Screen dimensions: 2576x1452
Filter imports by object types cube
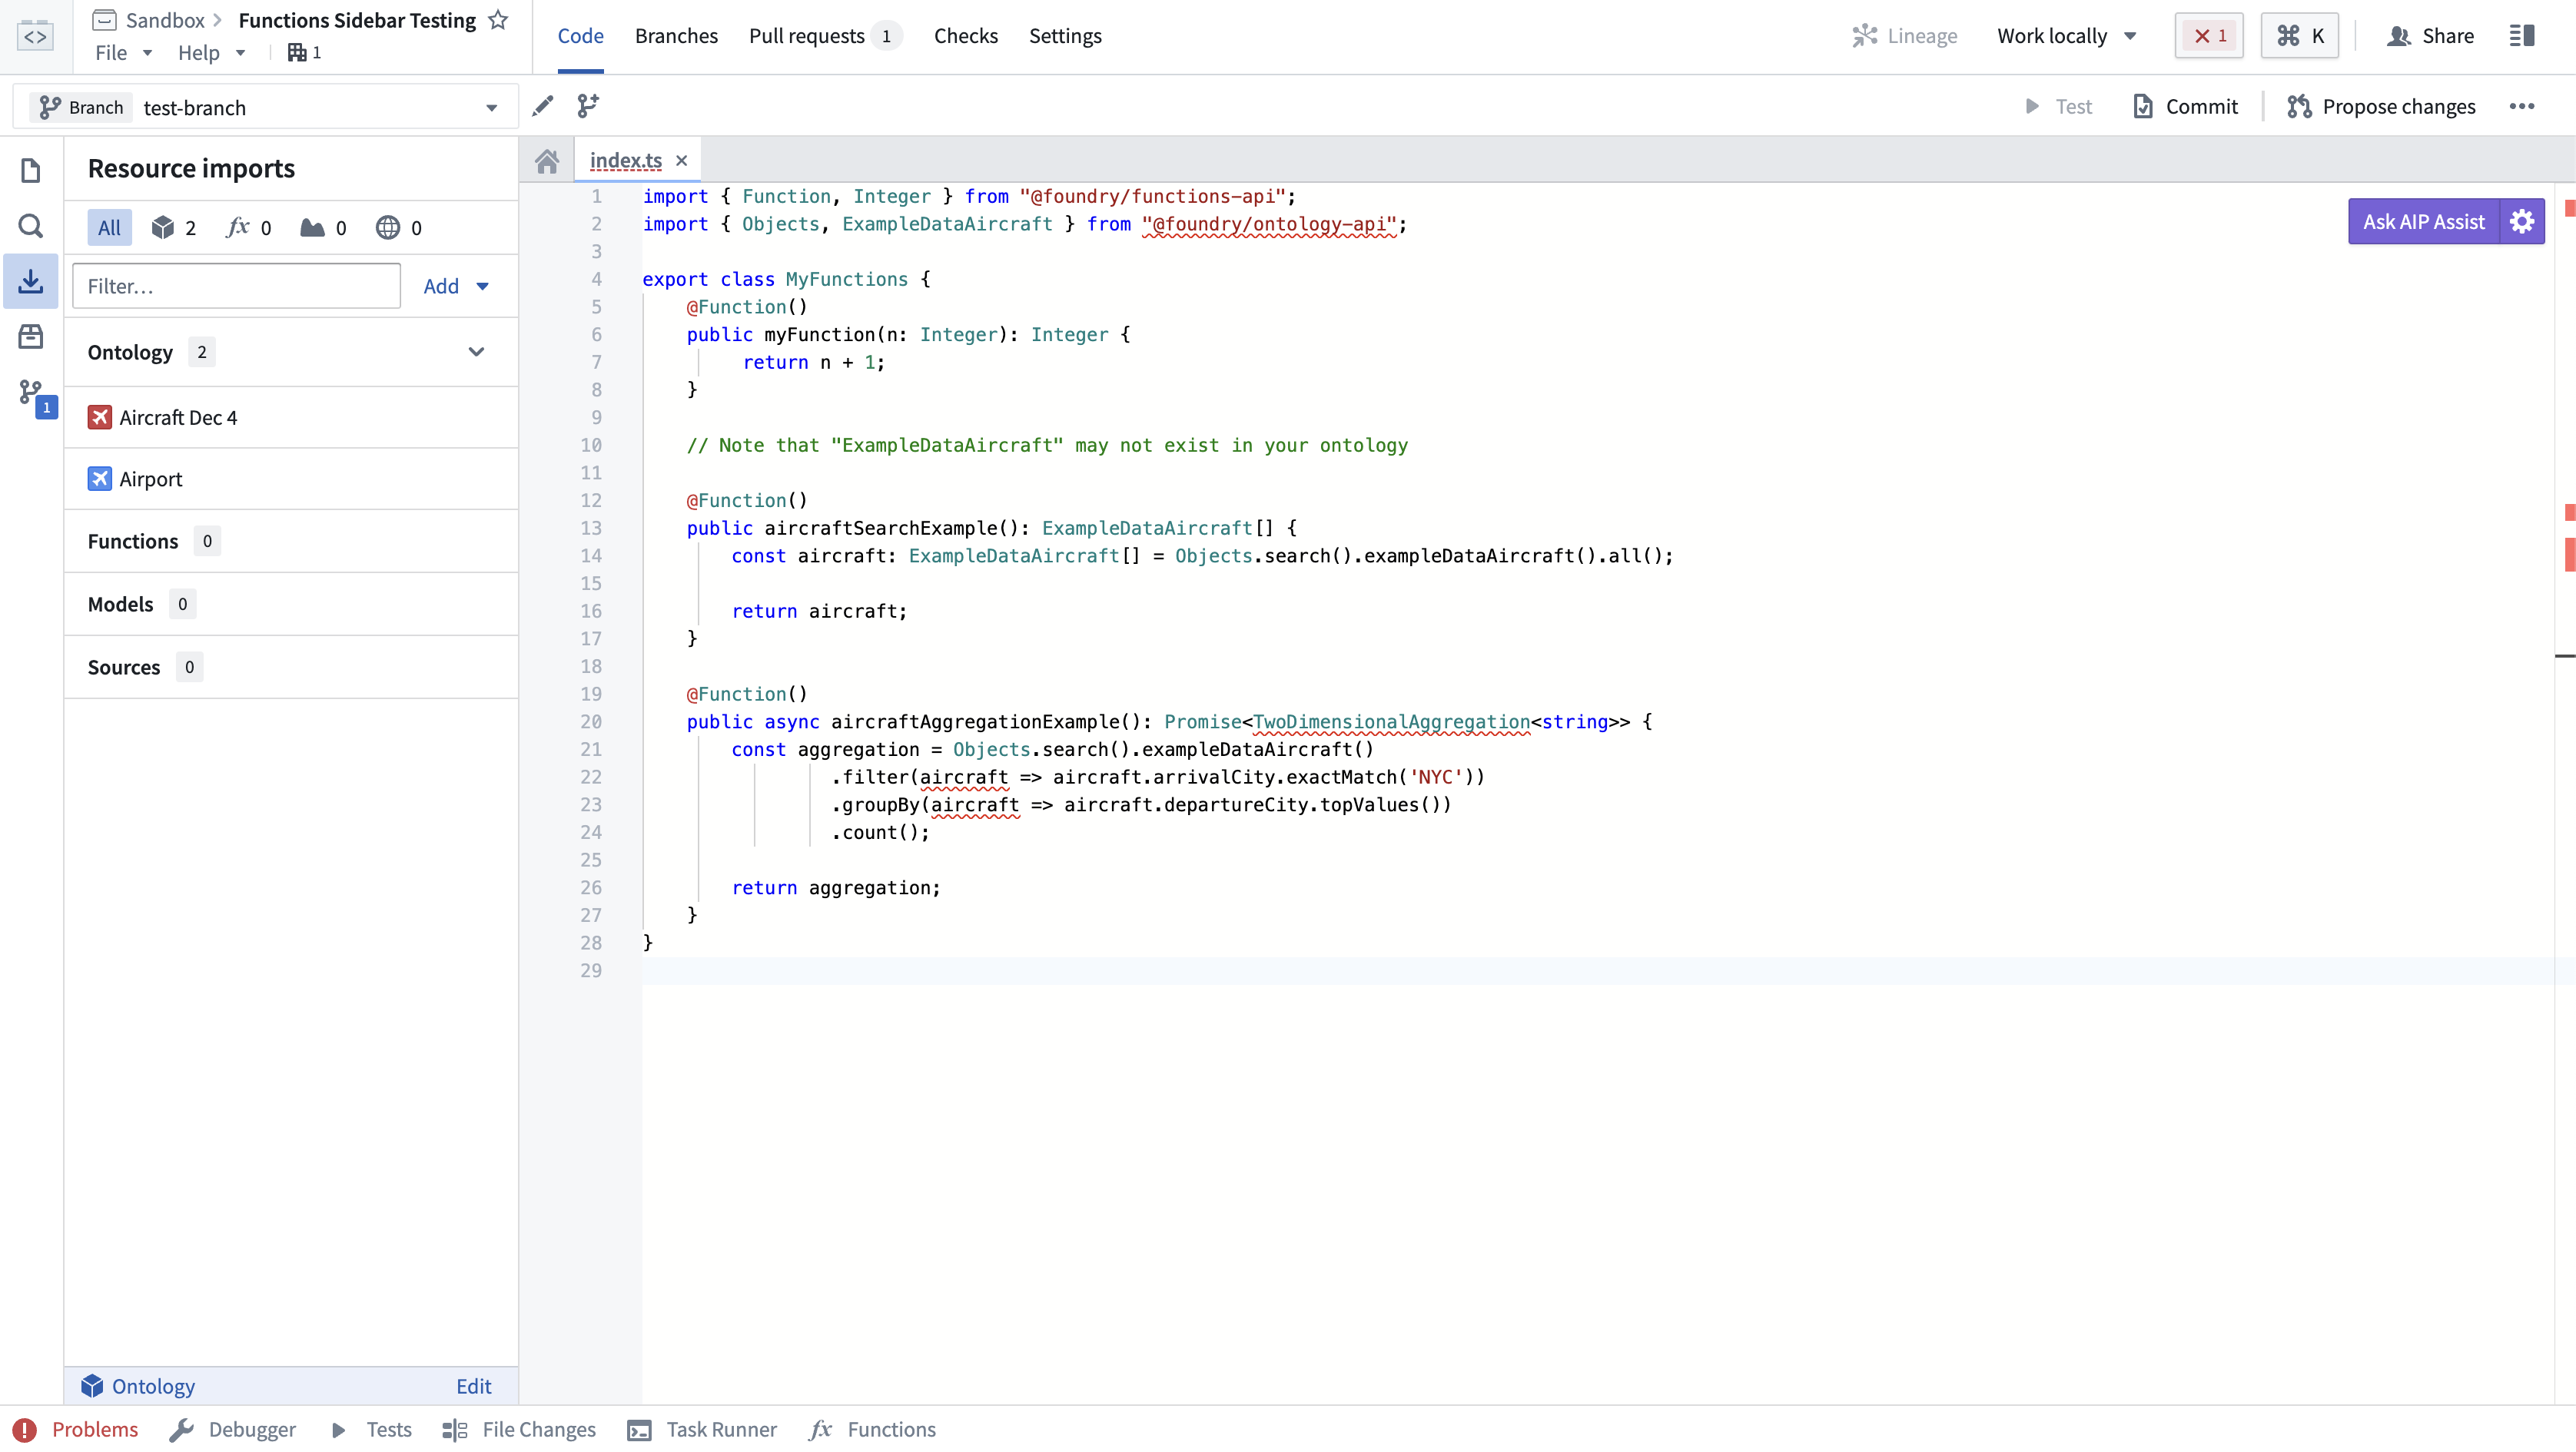[x=173, y=228]
